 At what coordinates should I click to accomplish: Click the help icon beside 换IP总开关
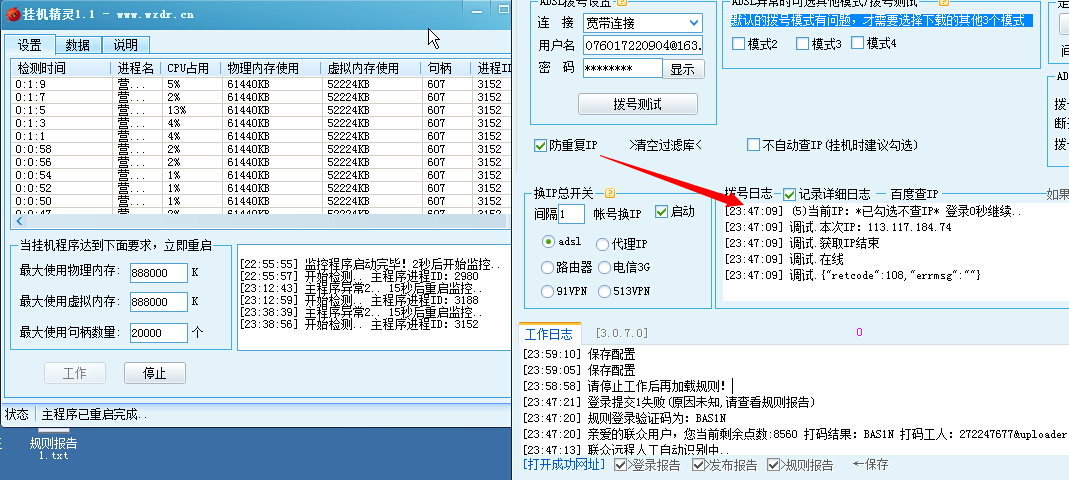[610, 193]
